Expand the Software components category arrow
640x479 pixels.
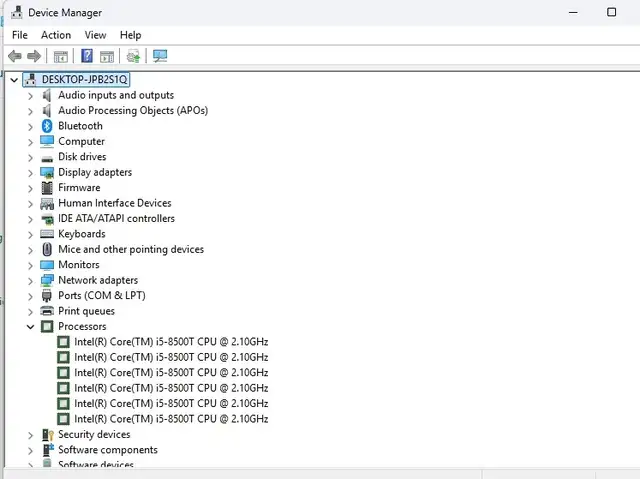30,451
